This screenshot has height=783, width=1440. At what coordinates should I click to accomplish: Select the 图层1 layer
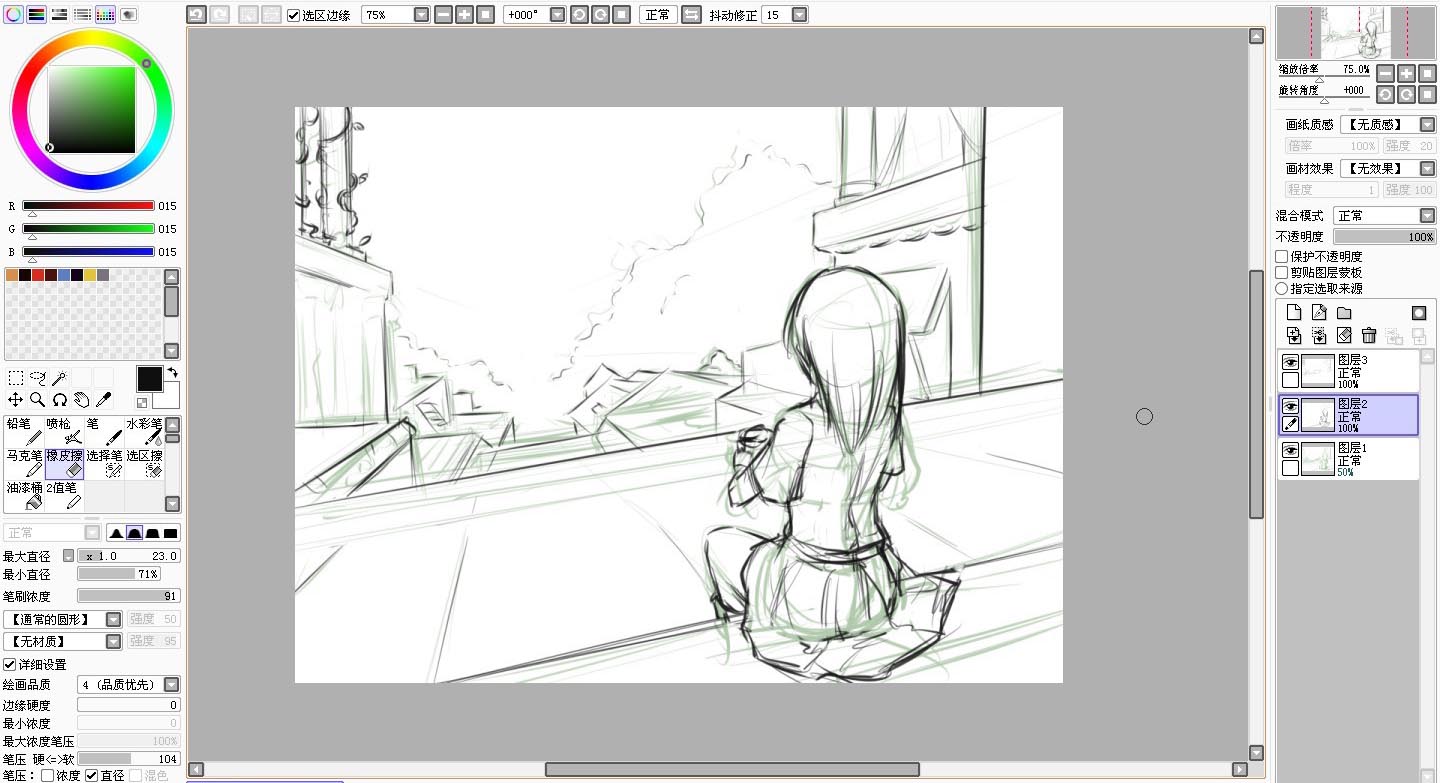point(1348,460)
